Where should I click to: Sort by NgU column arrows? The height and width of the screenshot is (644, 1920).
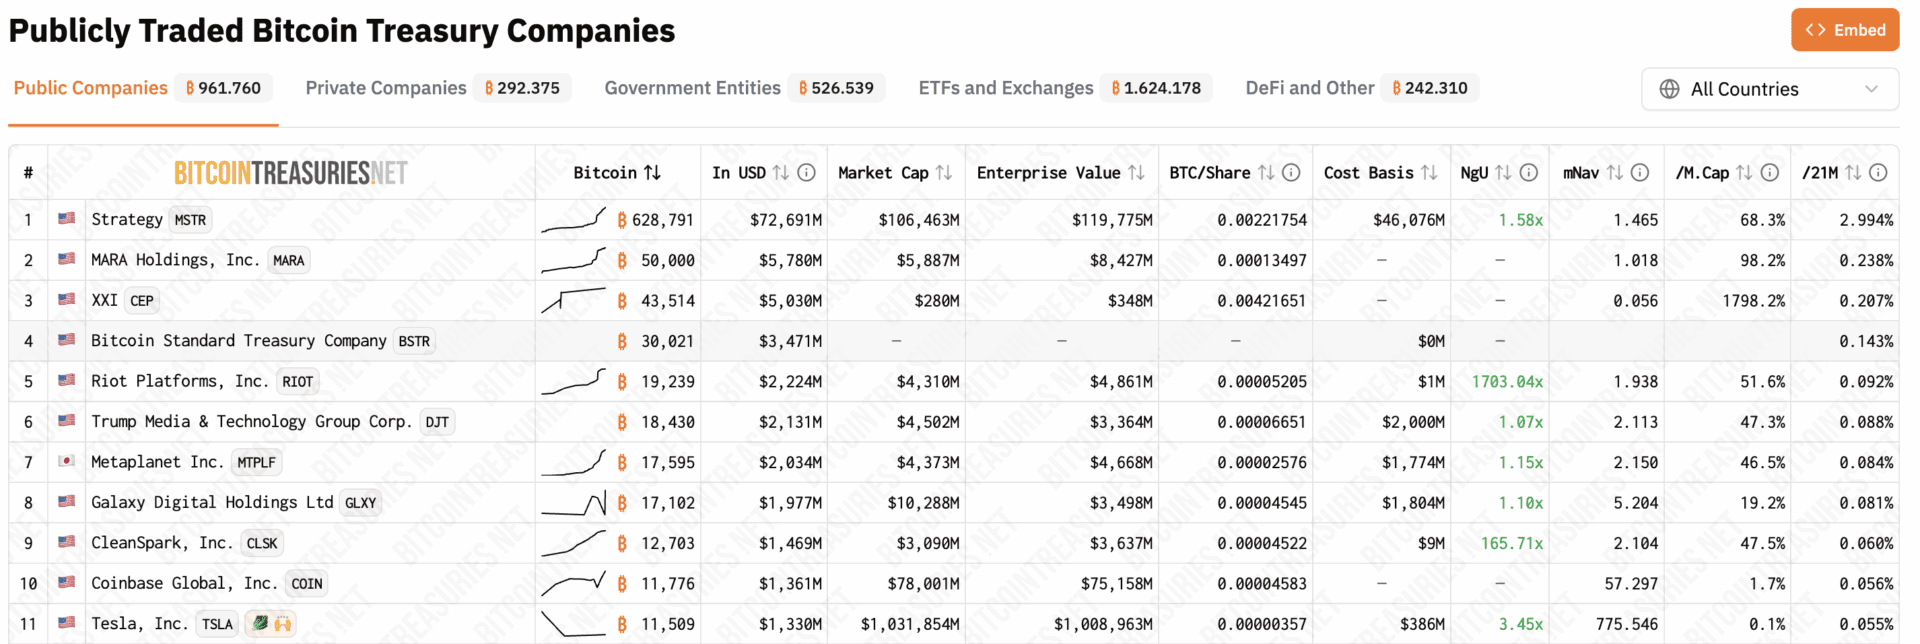1503,173
